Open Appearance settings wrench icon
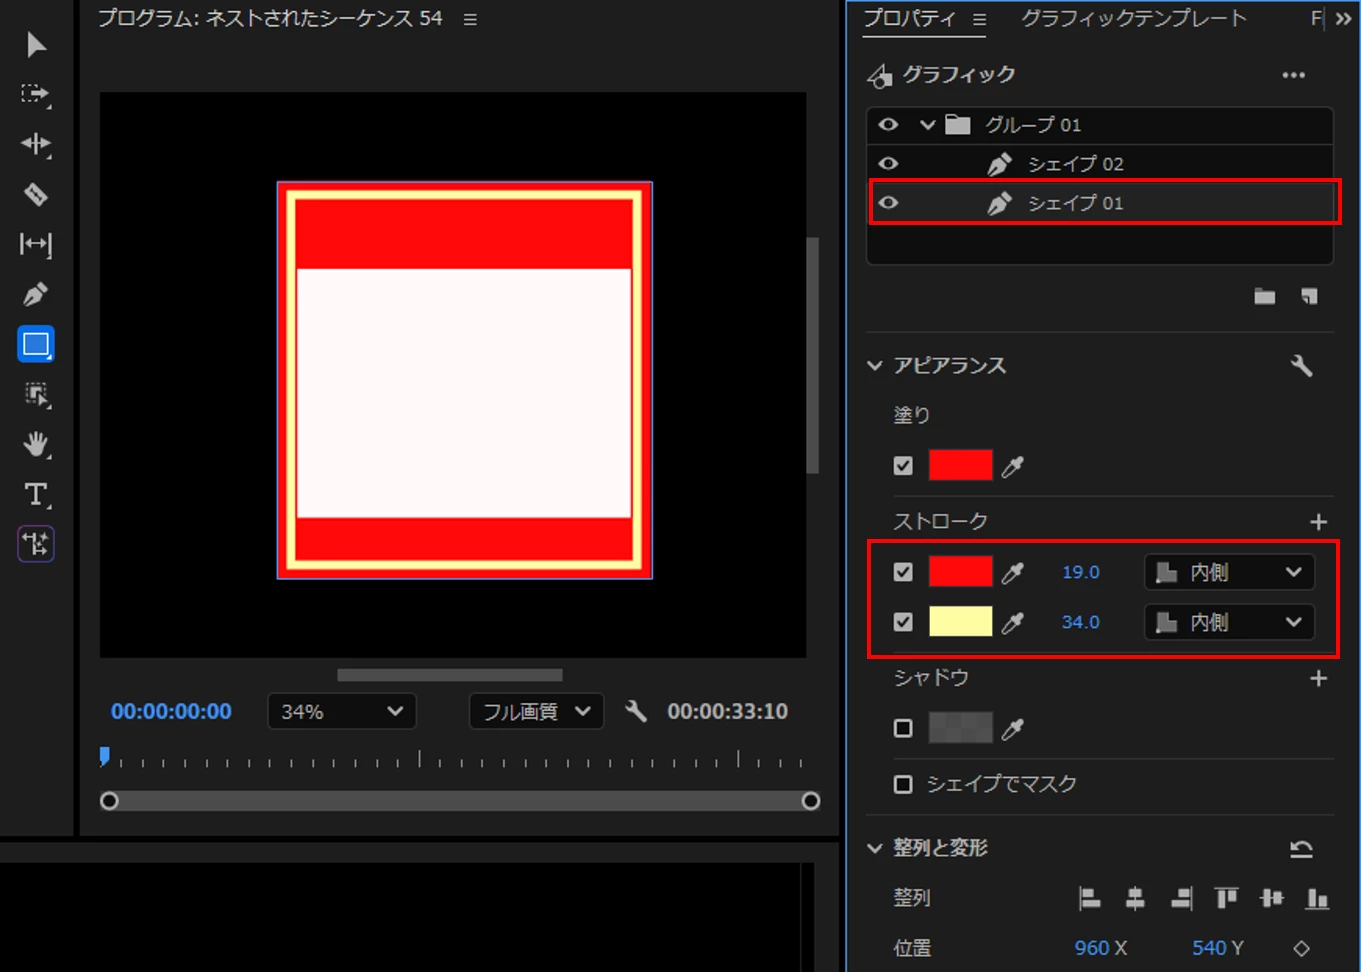This screenshot has width=1361, height=972. (1301, 366)
